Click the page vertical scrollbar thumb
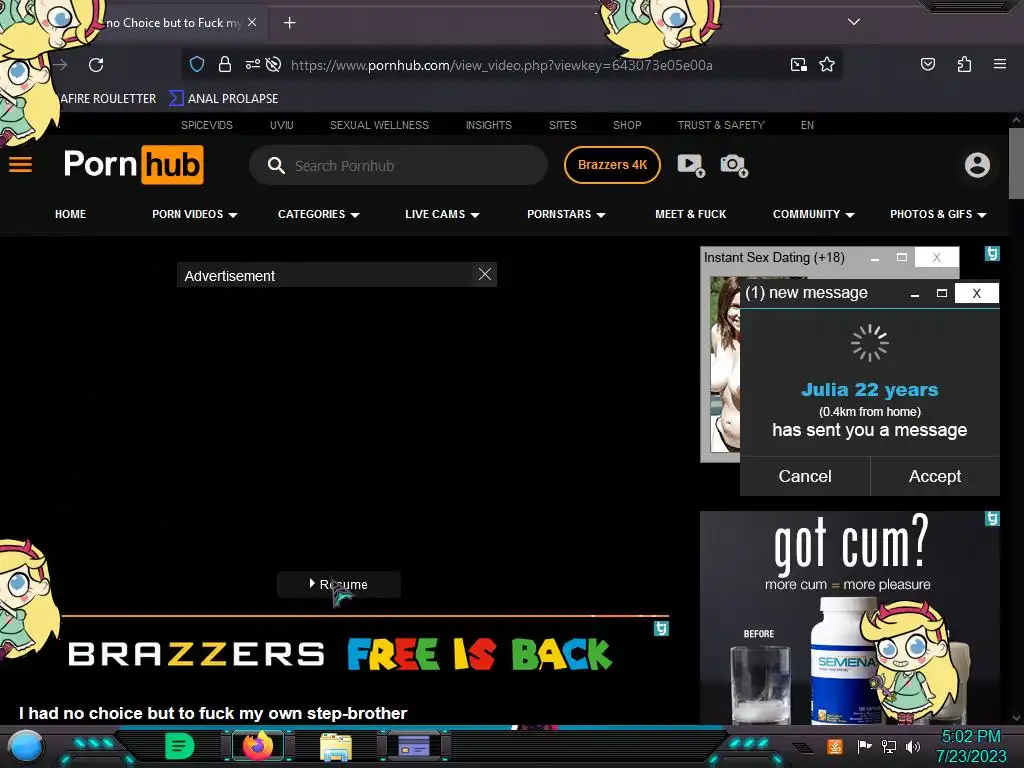Image resolution: width=1024 pixels, height=768 pixels. coord(1016,163)
